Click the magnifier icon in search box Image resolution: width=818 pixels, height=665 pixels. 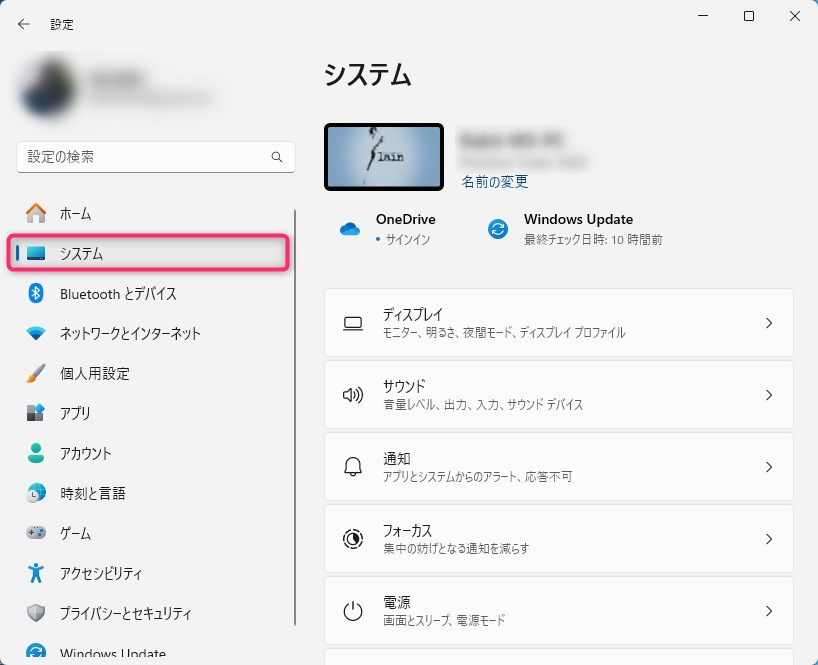[277, 158]
